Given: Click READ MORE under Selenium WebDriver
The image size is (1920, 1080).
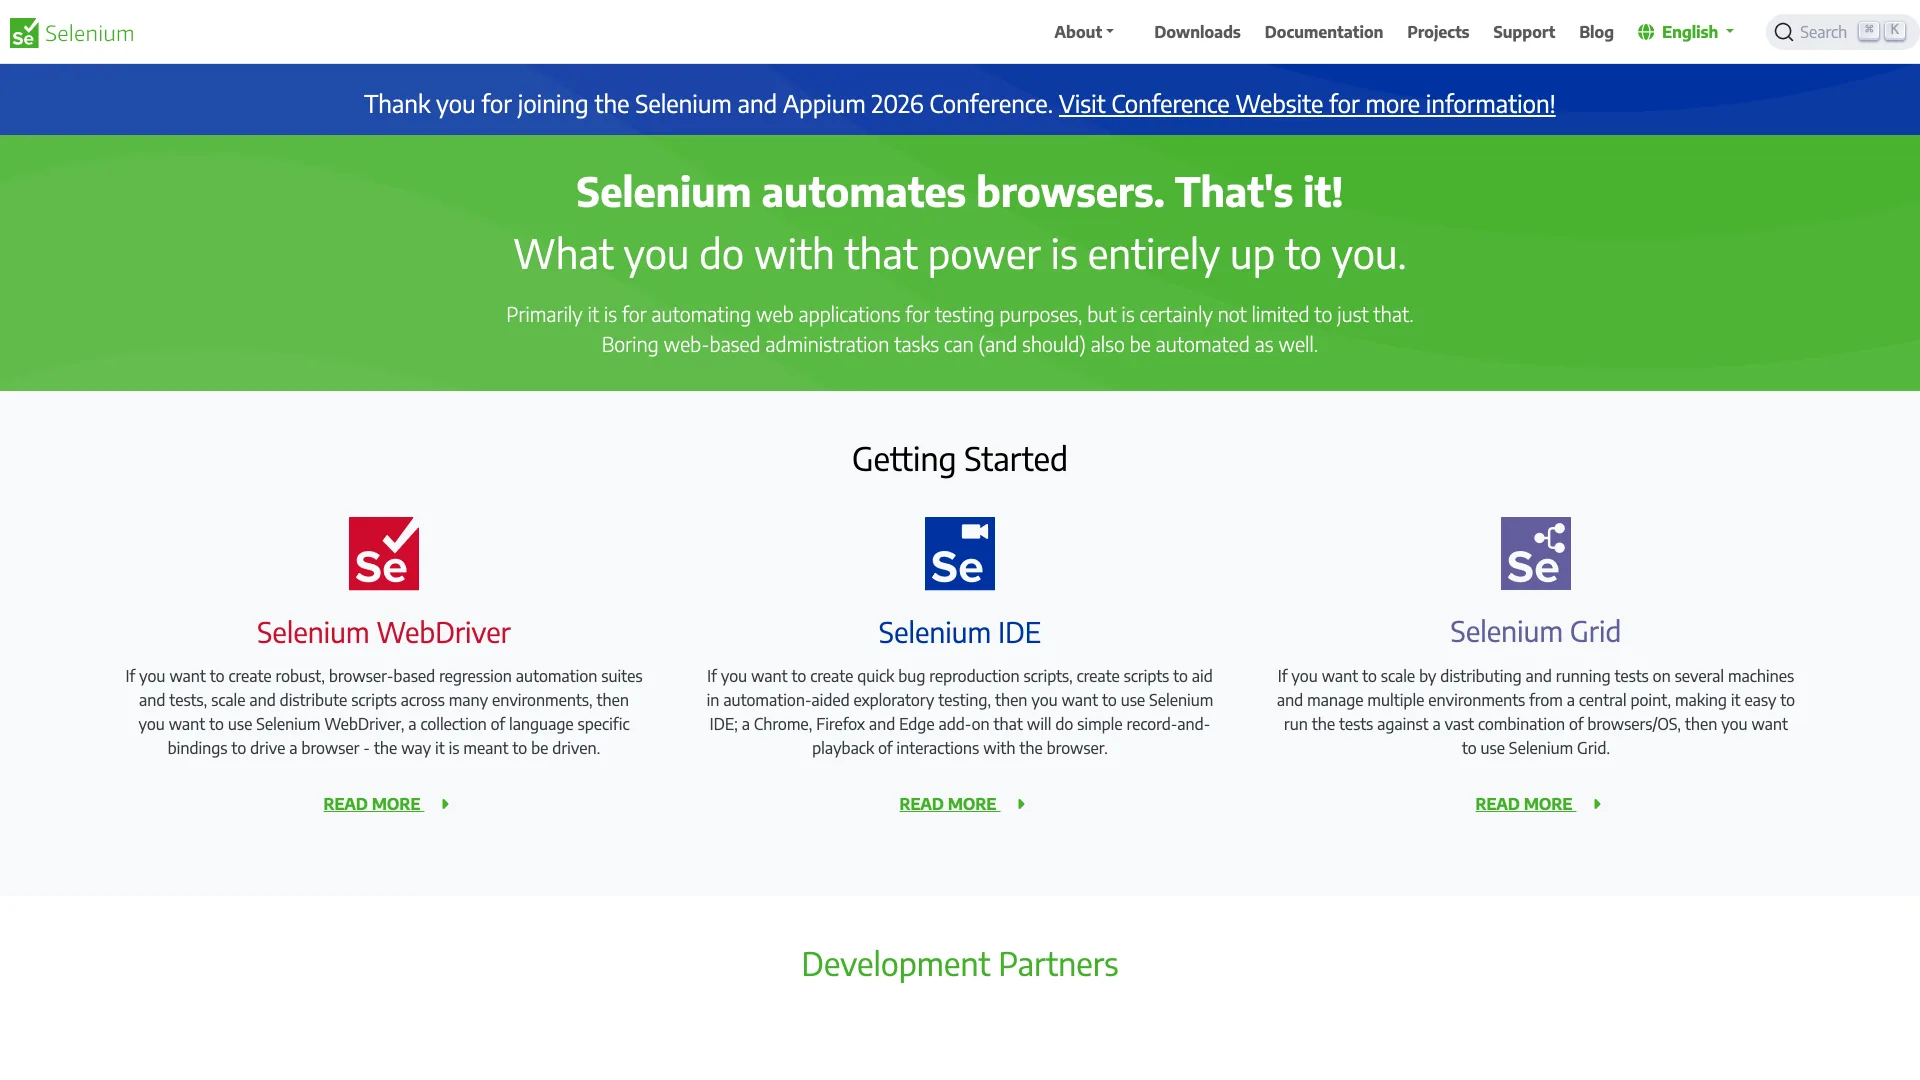Looking at the screenshot, I should point(373,804).
